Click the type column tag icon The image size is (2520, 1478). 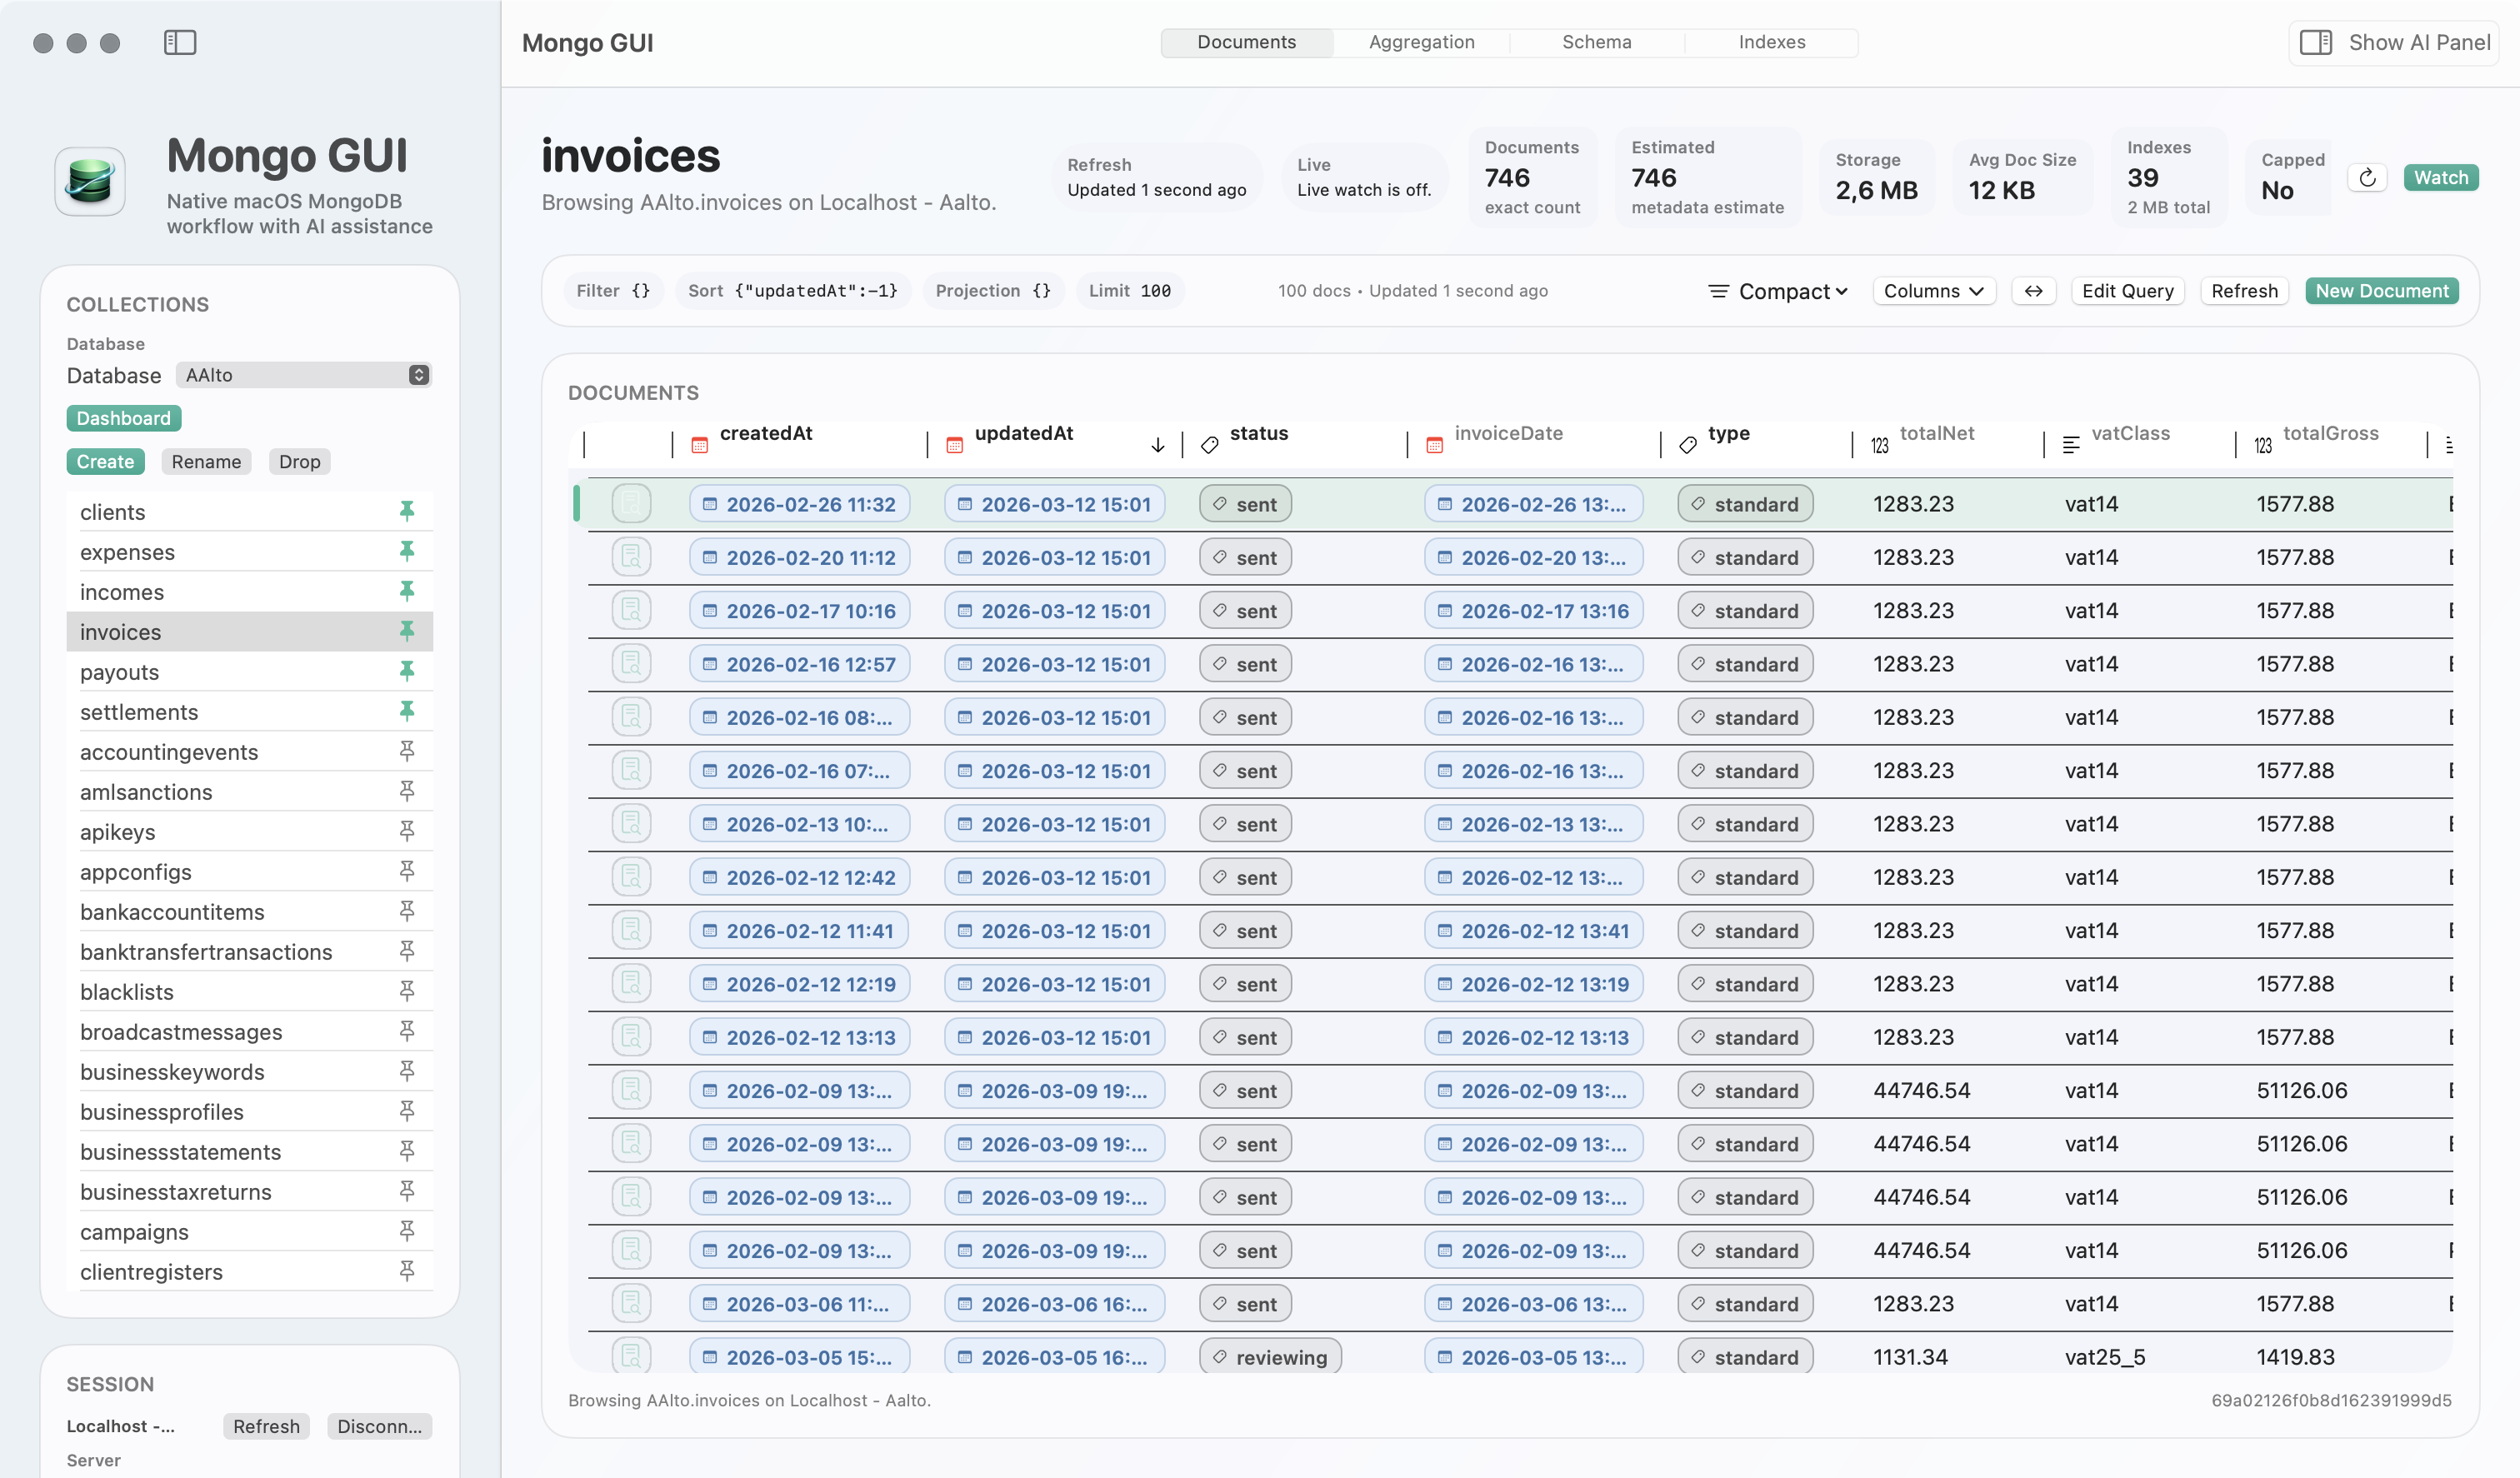[1688, 445]
